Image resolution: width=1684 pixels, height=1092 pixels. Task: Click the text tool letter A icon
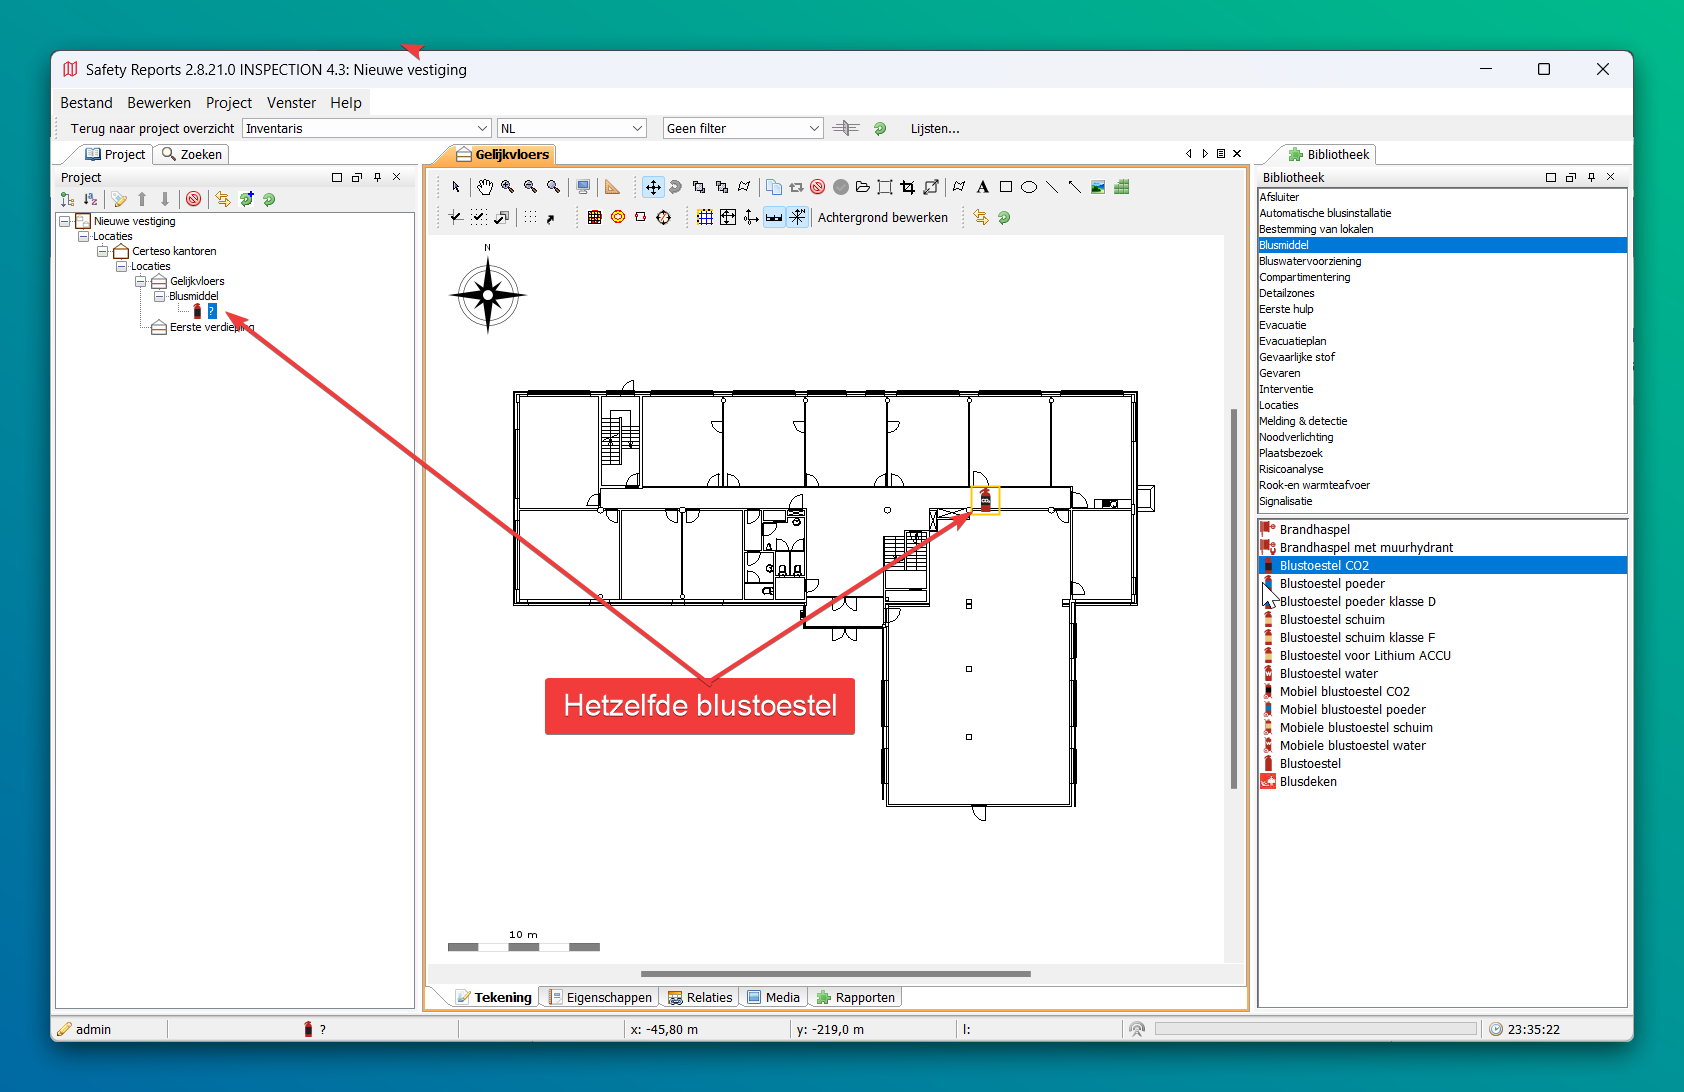(x=982, y=187)
